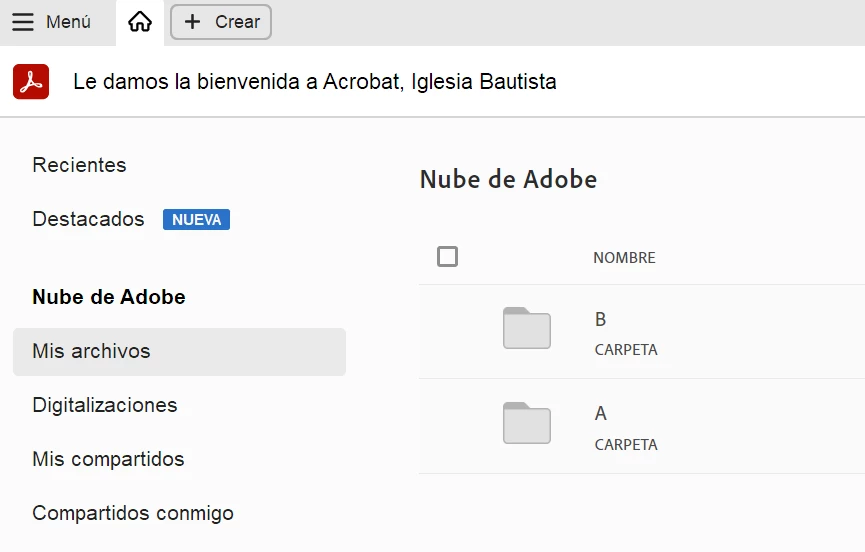Tick the select-all checkbox beside NOMBRE
The image size is (865, 552).
pyautogui.click(x=447, y=256)
